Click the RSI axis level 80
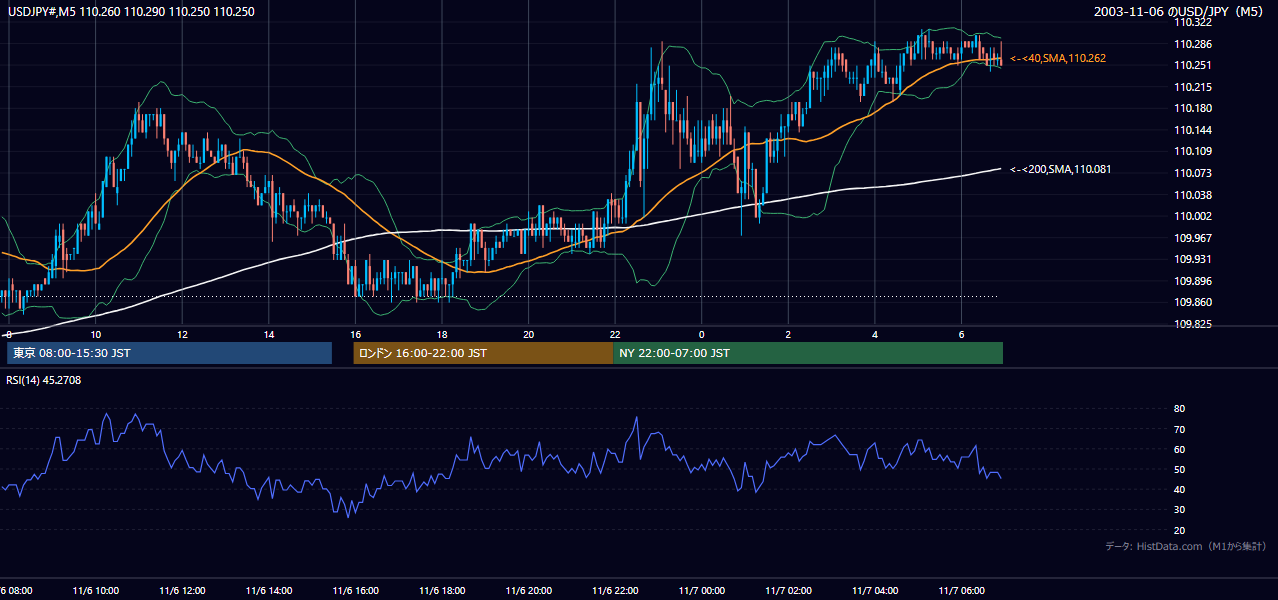The height and width of the screenshot is (600, 1278). pyautogui.click(x=1179, y=409)
